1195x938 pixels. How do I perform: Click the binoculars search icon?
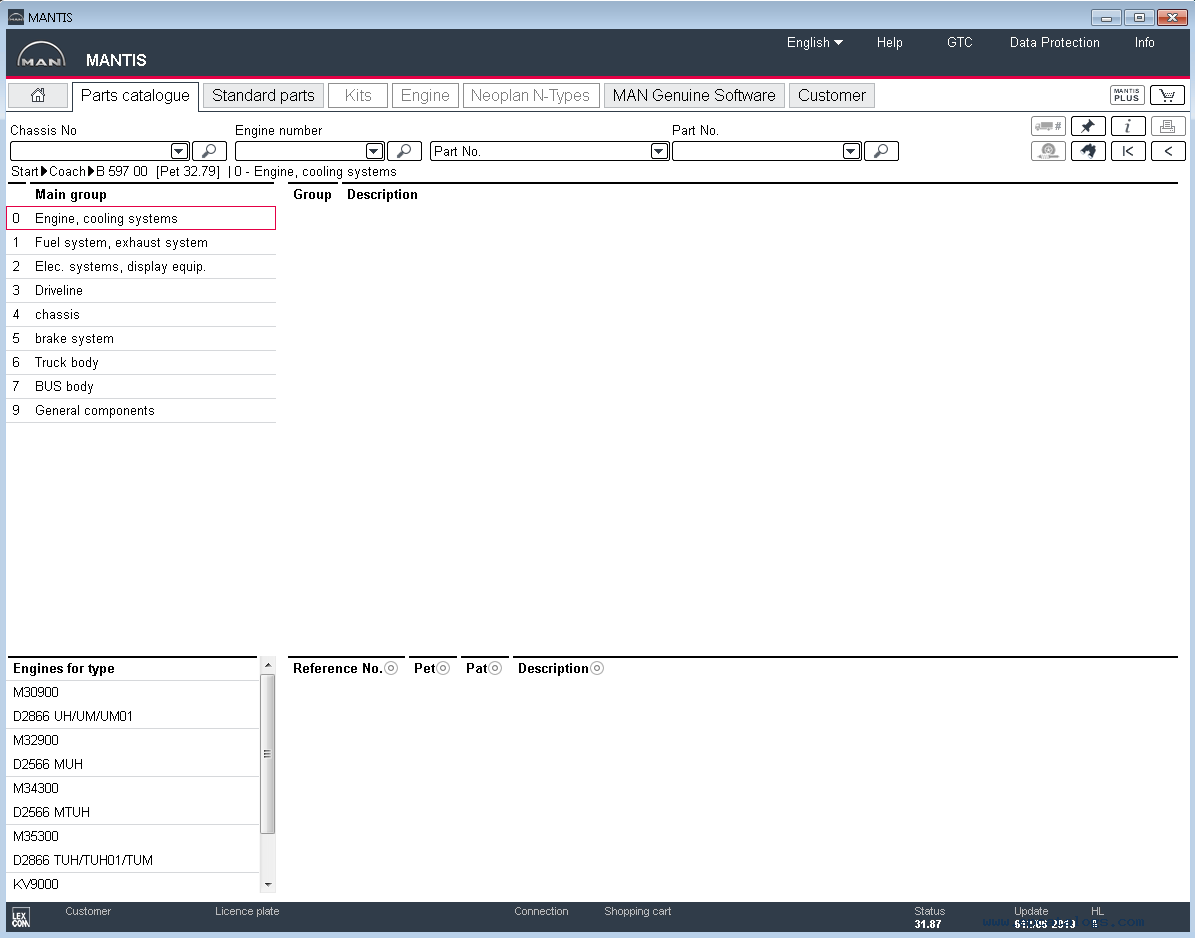(x=1088, y=151)
